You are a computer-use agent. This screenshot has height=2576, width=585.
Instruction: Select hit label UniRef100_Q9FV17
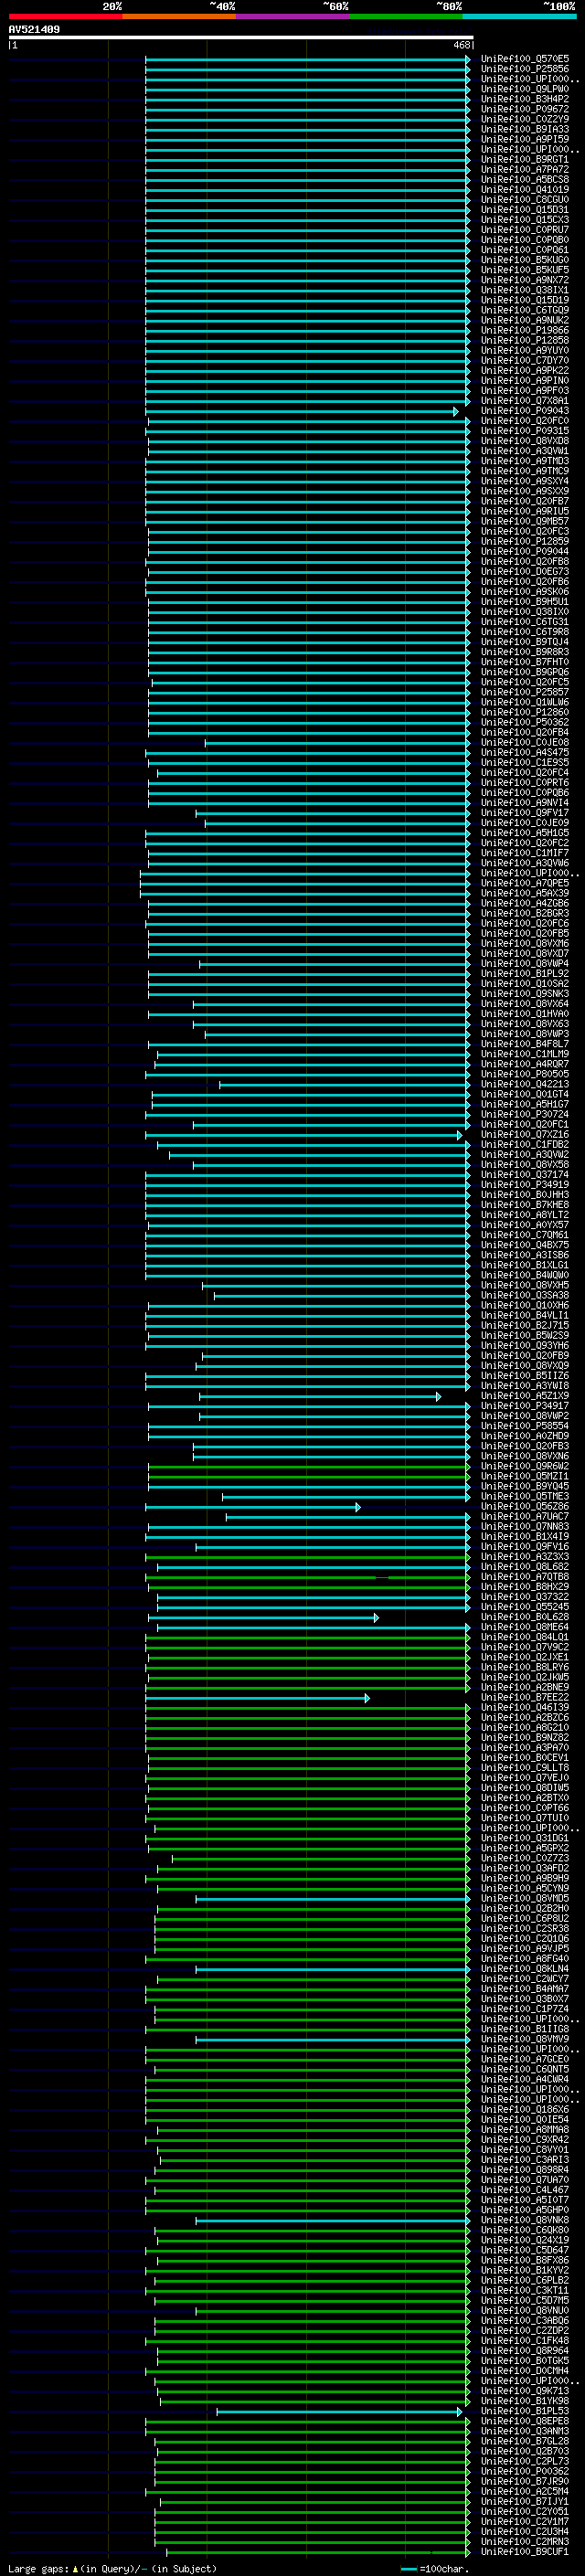(x=525, y=813)
